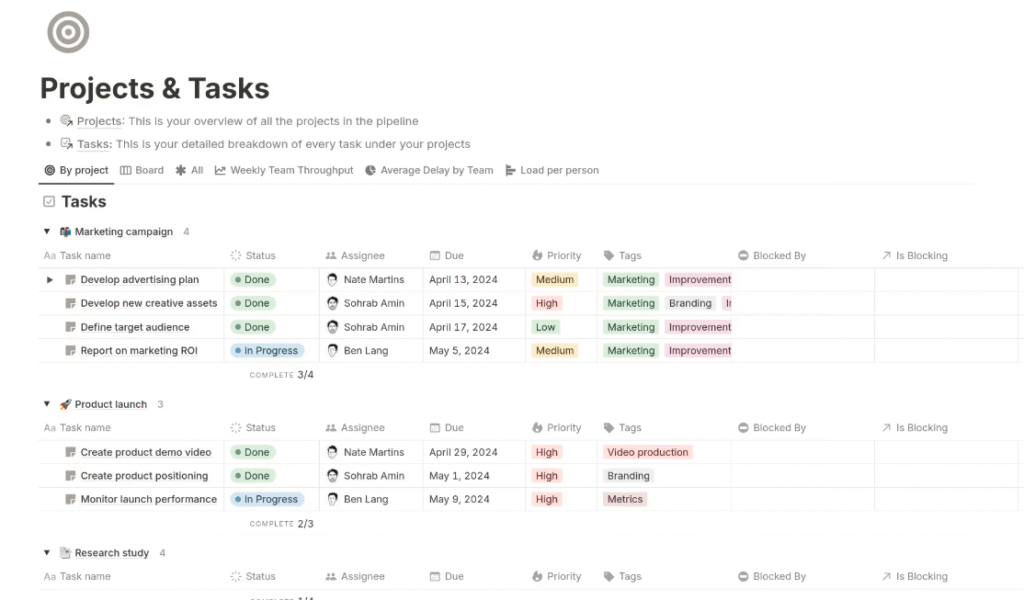Click the Status column header icon in Marketing campaign

(x=236, y=256)
